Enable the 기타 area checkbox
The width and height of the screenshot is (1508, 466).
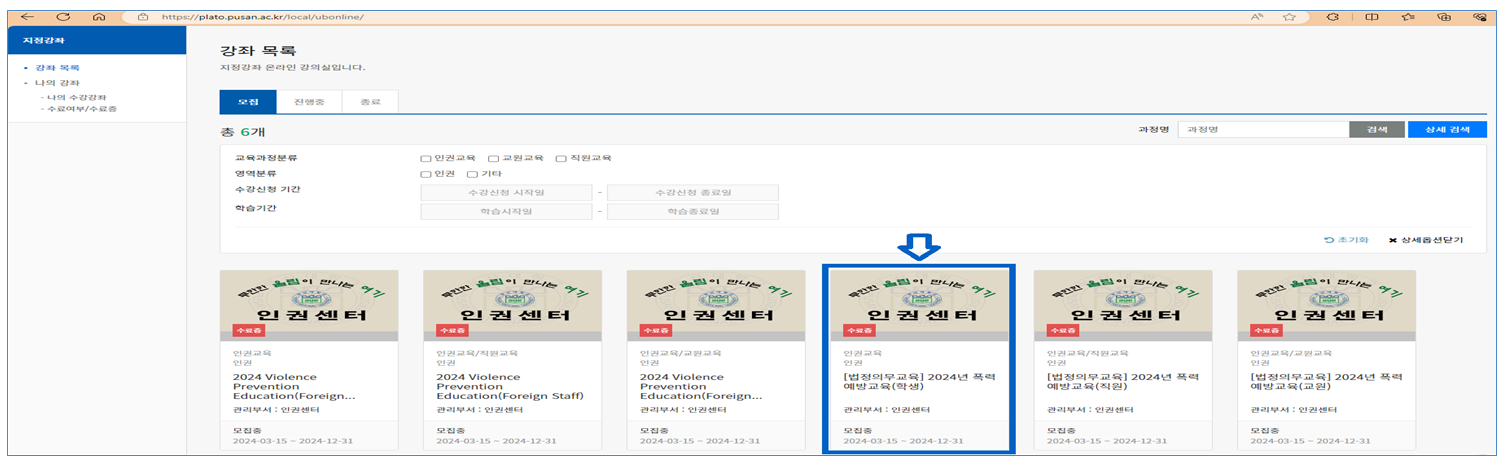click(x=472, y=174)
